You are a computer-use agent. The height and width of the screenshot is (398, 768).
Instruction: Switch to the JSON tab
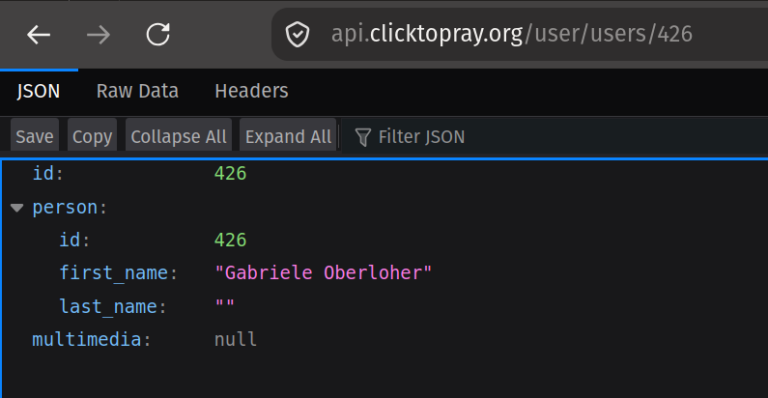[x=38, y=91]
